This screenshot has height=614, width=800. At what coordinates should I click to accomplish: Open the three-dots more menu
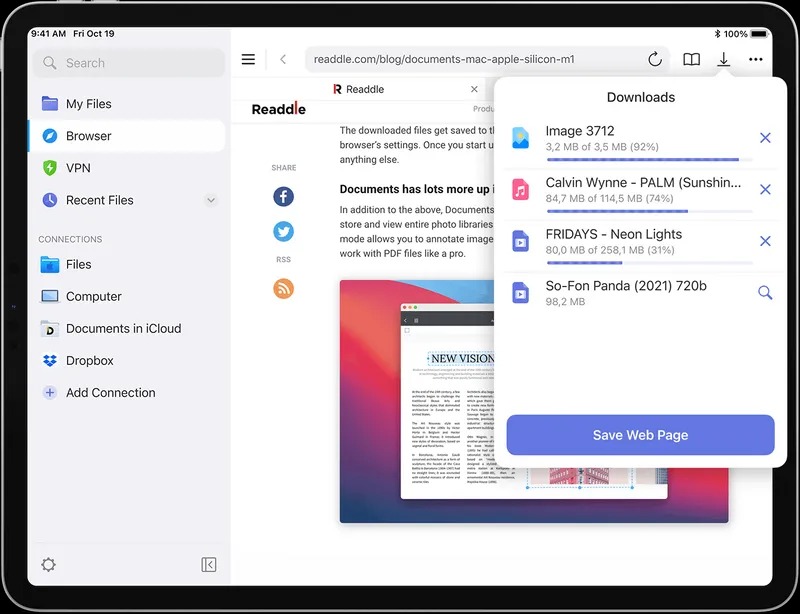pyautogui.click(x=756, y=59)
